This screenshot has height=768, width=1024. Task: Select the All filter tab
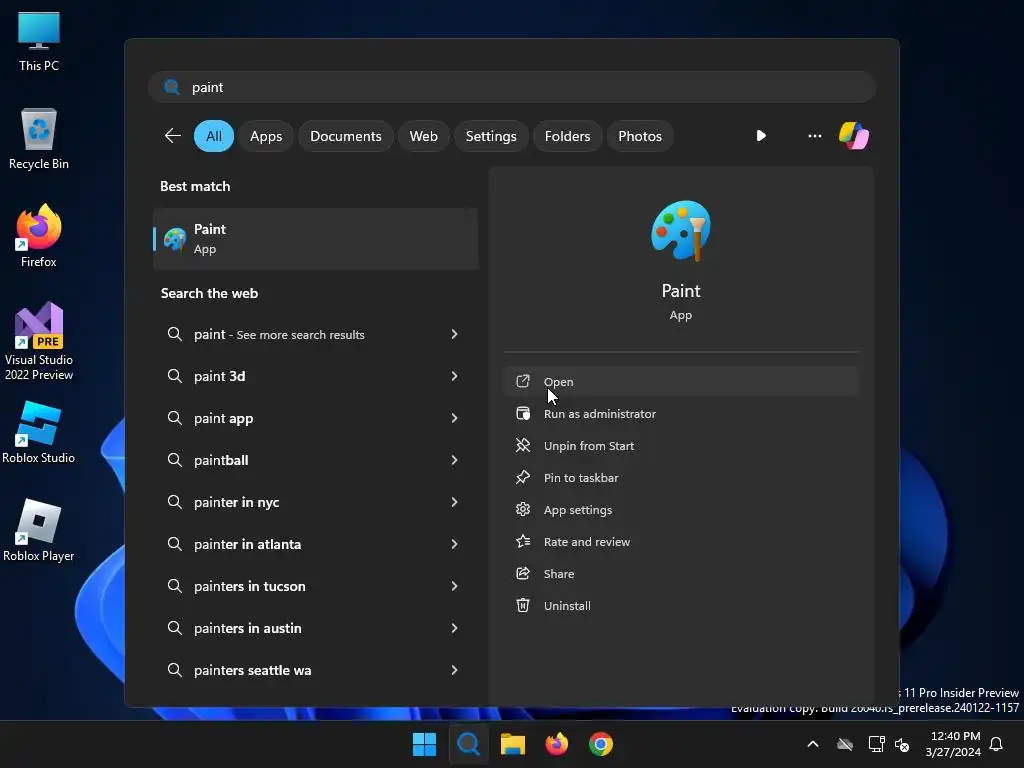point(214,136)
